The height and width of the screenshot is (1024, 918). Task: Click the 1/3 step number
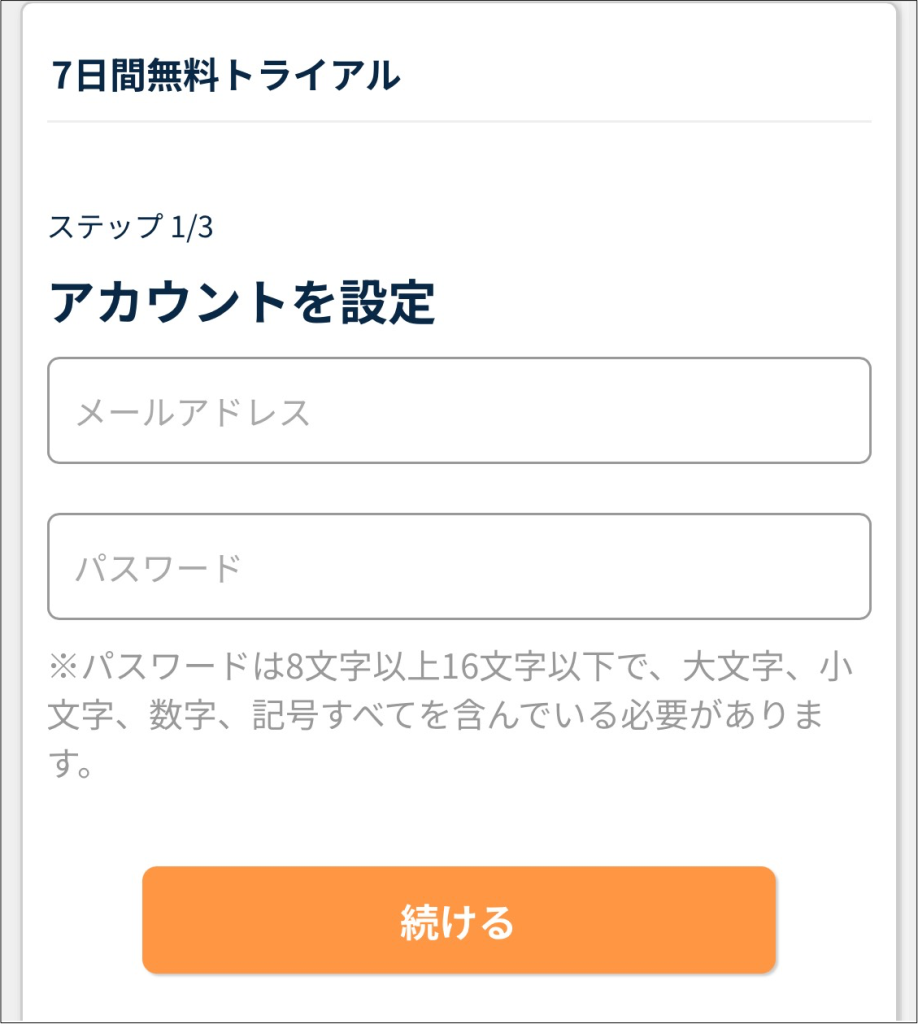[192, 227]
